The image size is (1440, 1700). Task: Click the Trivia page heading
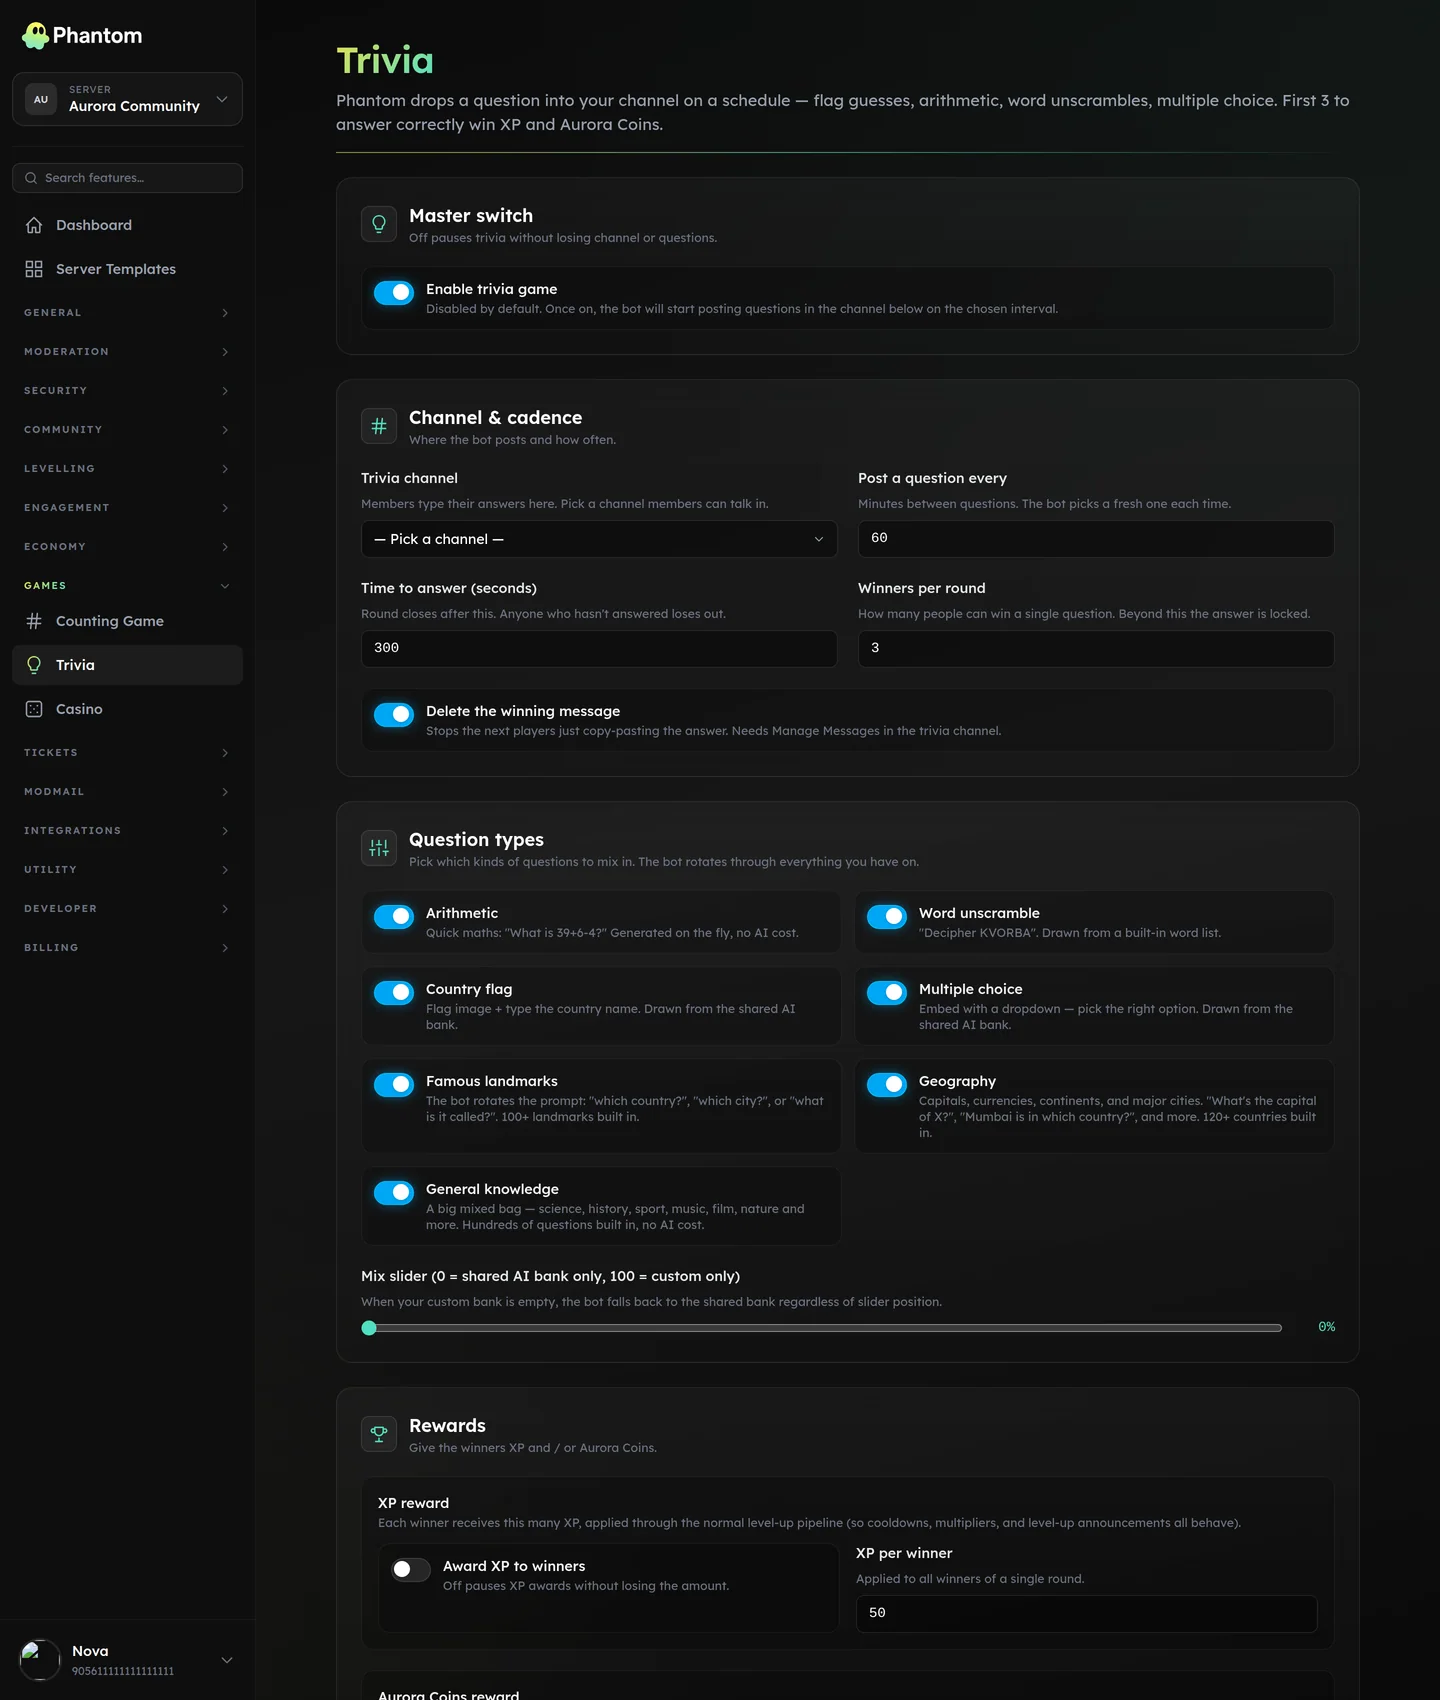[385, 61]
